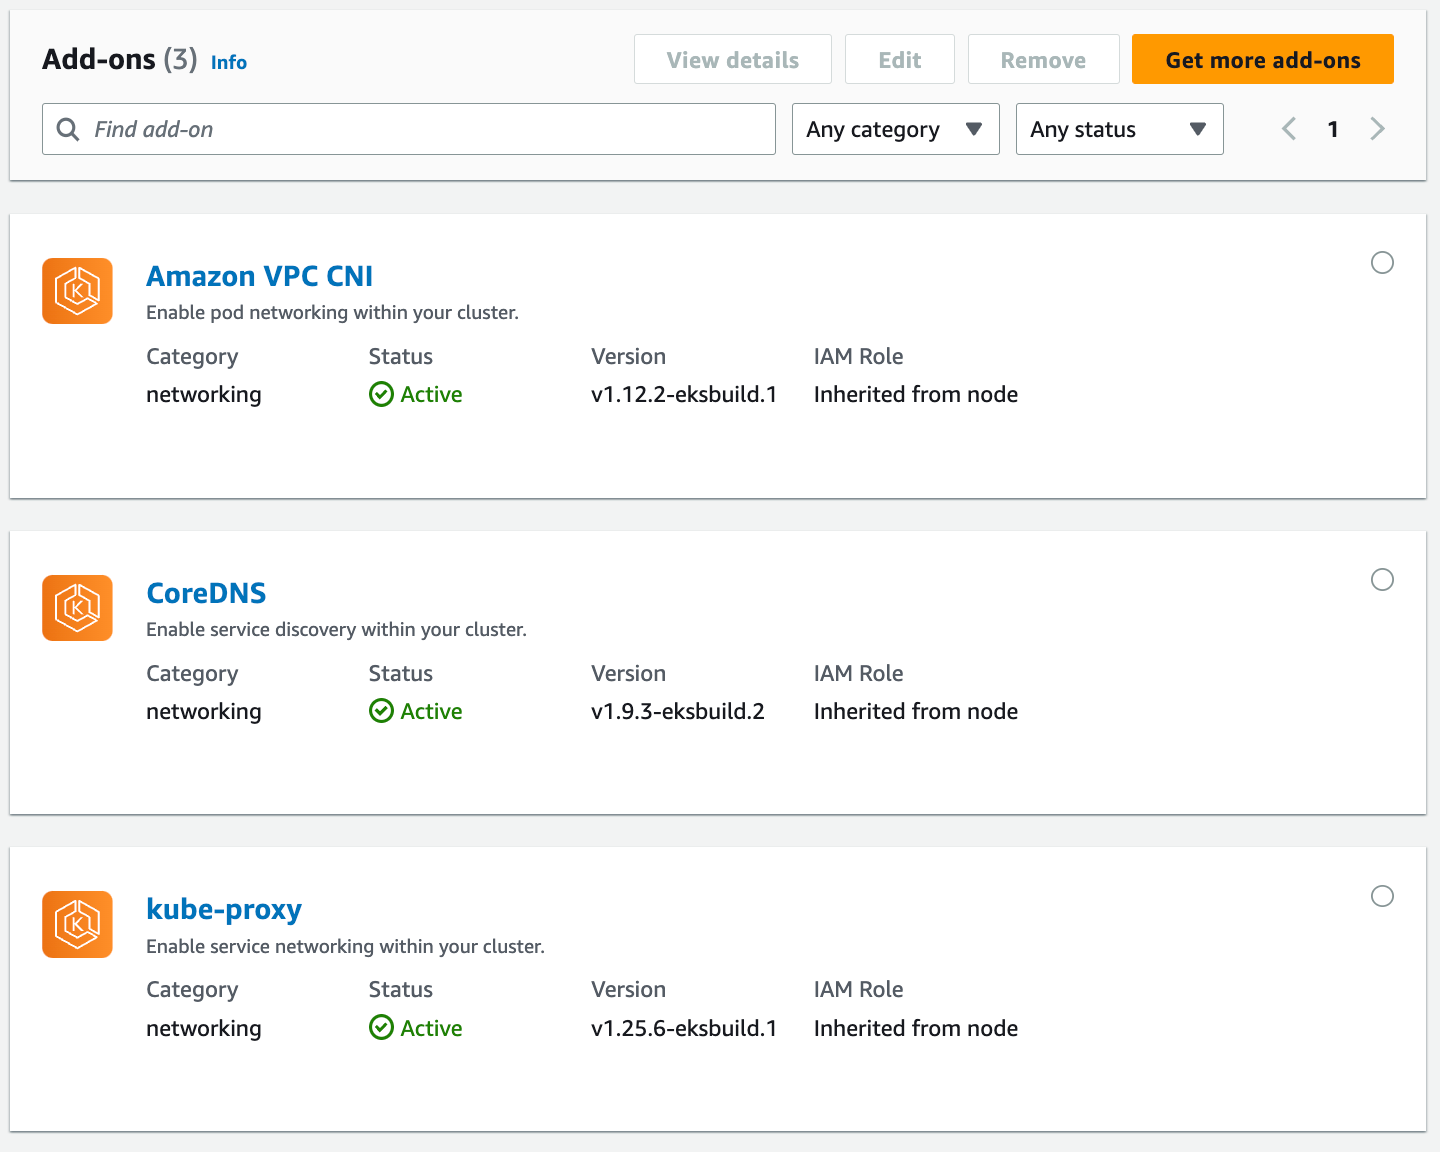The width and height of the screenshot is (1440, 1152).
Task: Click the View details button
Action: coord(732,60)
